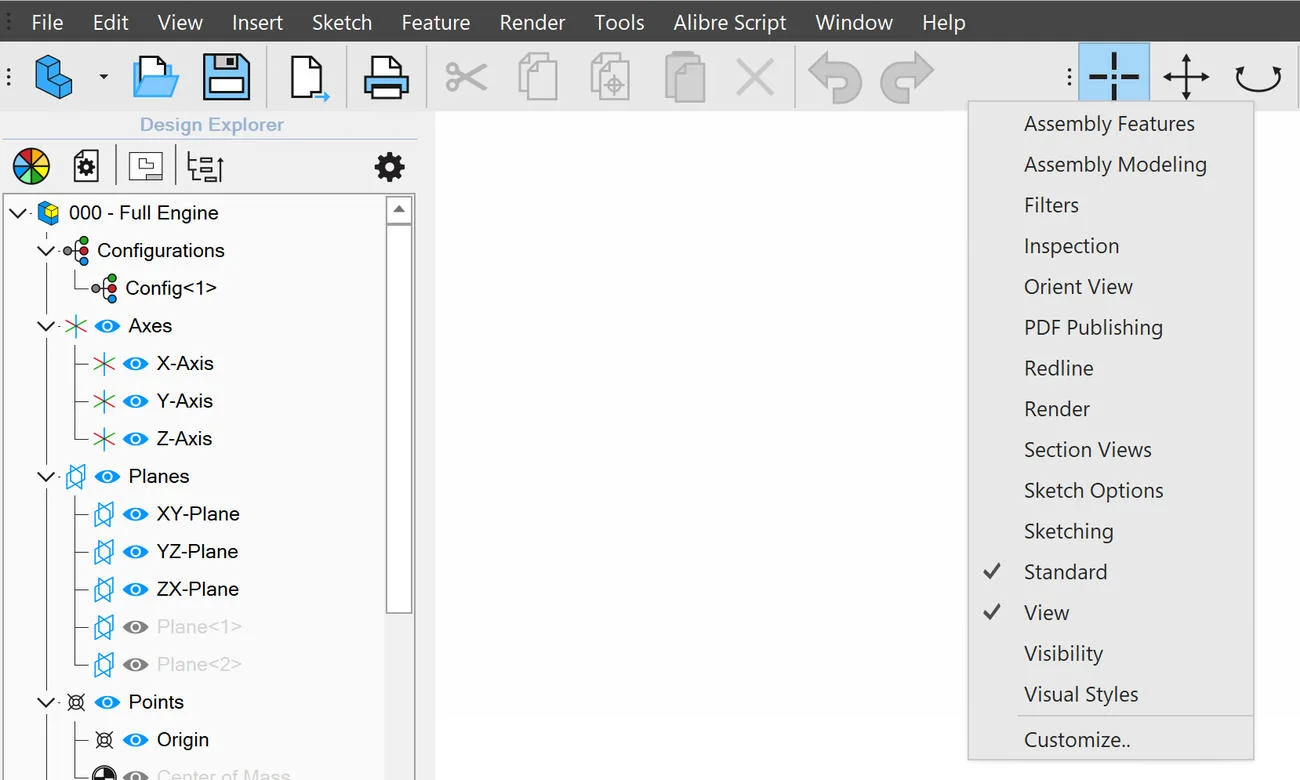Select the Config<1> configuration
Image resolution: width=1300 pixels, height=780 pixels.
(x=171, y=288)
